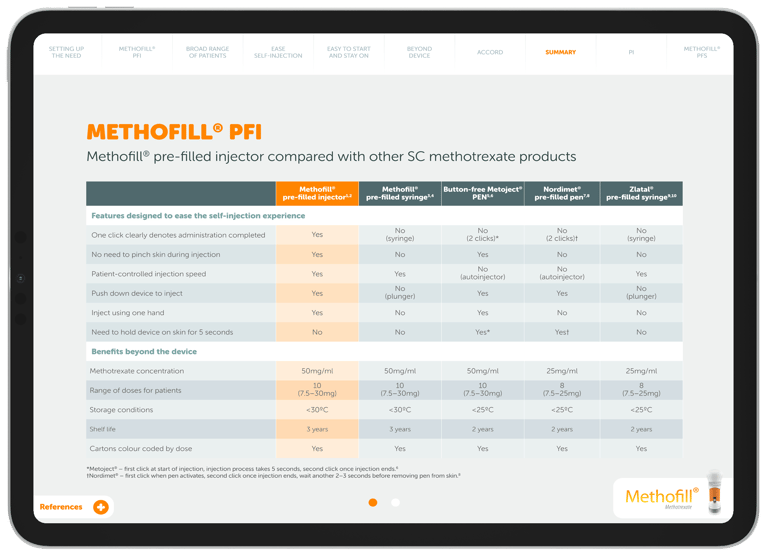Click 'Features designed to ease the self-injection experience'
Image resolution: width=768 pixels, height=557 pixels.
[198, 216]
